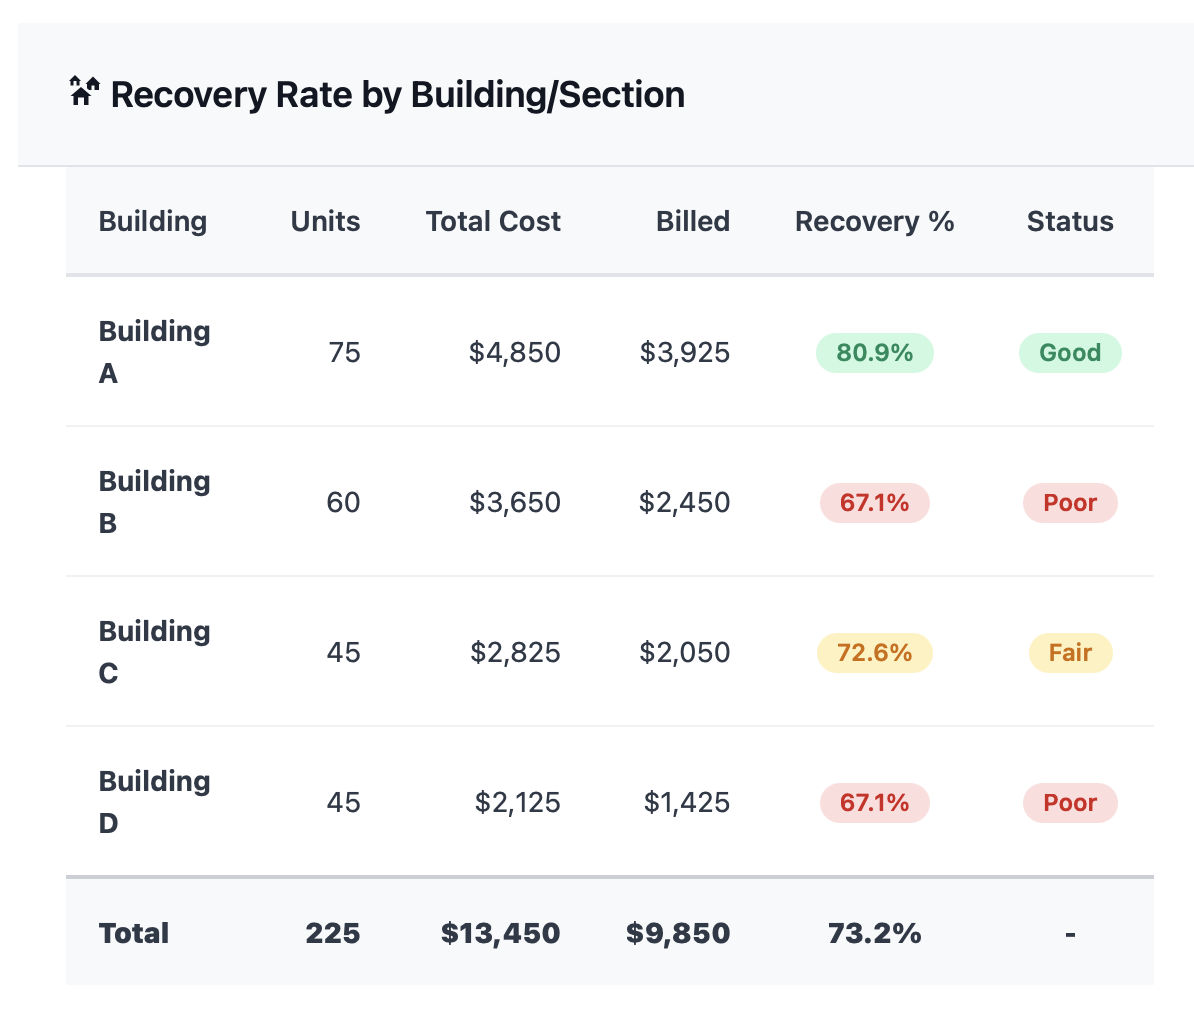Image resolution: width=1194 pixels, height=1018 pixels.
Task: Click the $13,450 total cost cell
Action: click(x=500, y=933)
